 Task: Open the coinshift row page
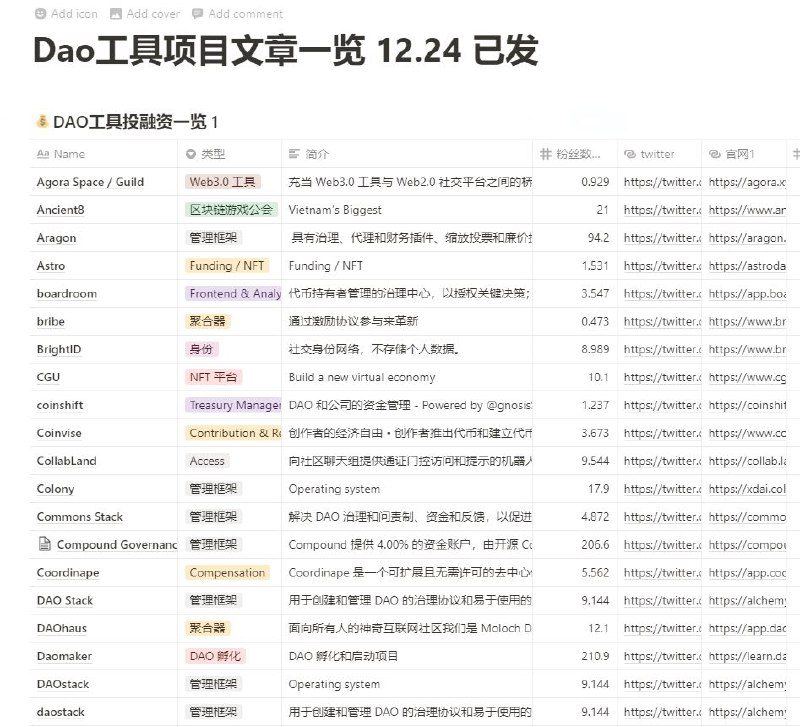coord(60,406)
